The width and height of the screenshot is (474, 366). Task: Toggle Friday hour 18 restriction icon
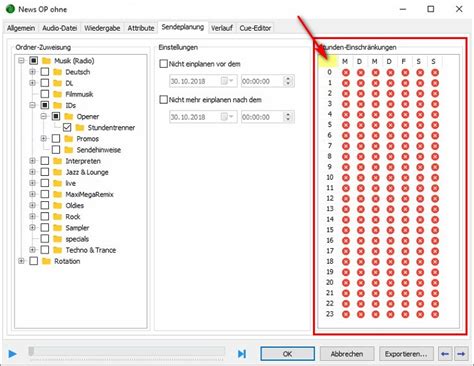[x=405, y=261]
